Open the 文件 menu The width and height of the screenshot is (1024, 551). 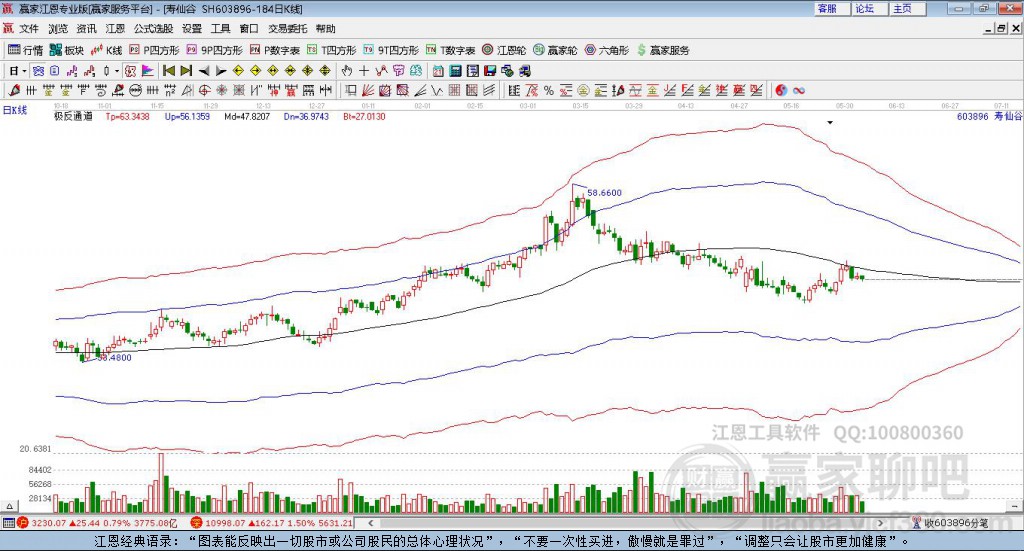pyautogui.click(x=29, y=29)
